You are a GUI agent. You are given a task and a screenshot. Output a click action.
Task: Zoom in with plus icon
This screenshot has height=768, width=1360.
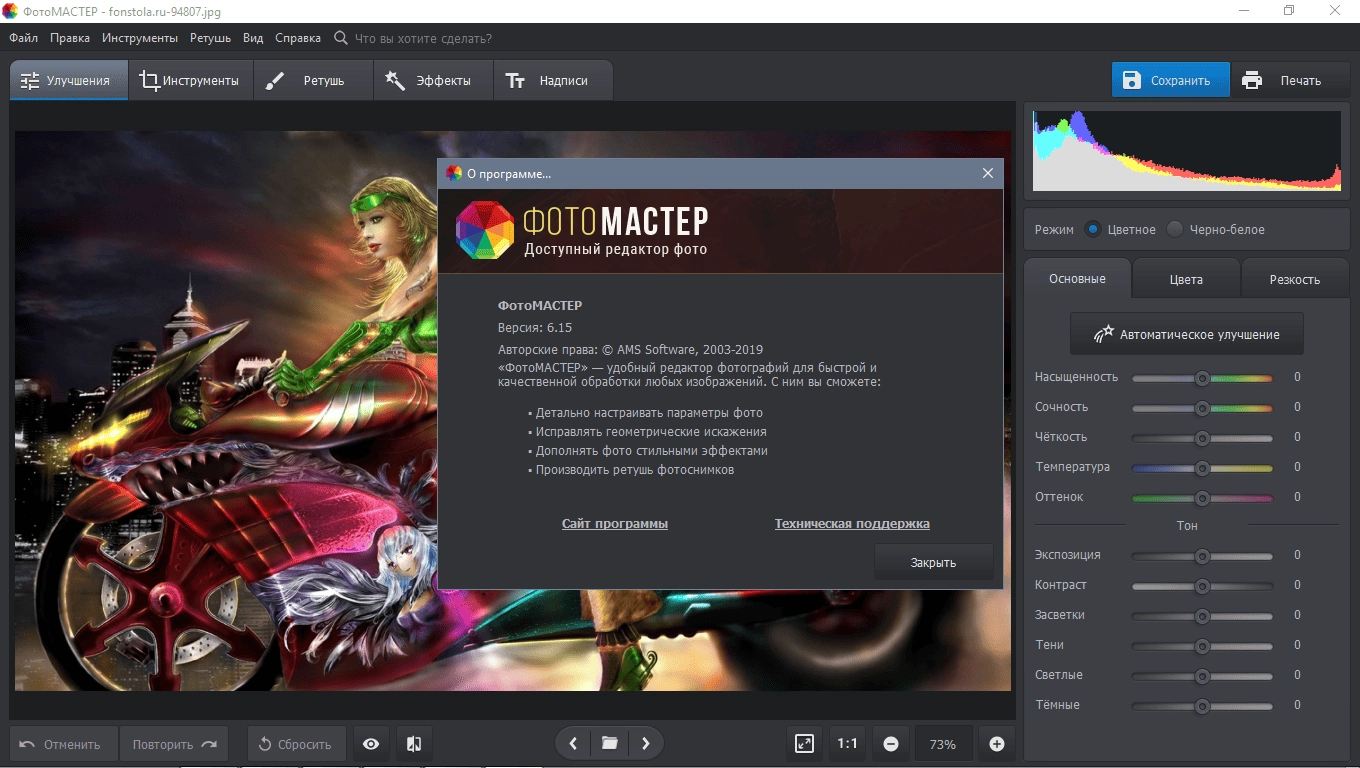point(997,744)
